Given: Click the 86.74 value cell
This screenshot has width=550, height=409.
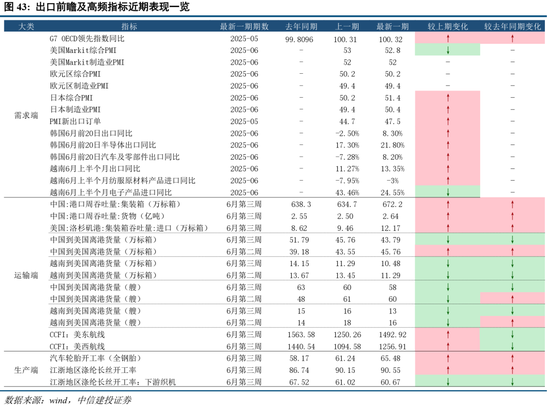Looking at the screenshot, I should click(299, 370).
